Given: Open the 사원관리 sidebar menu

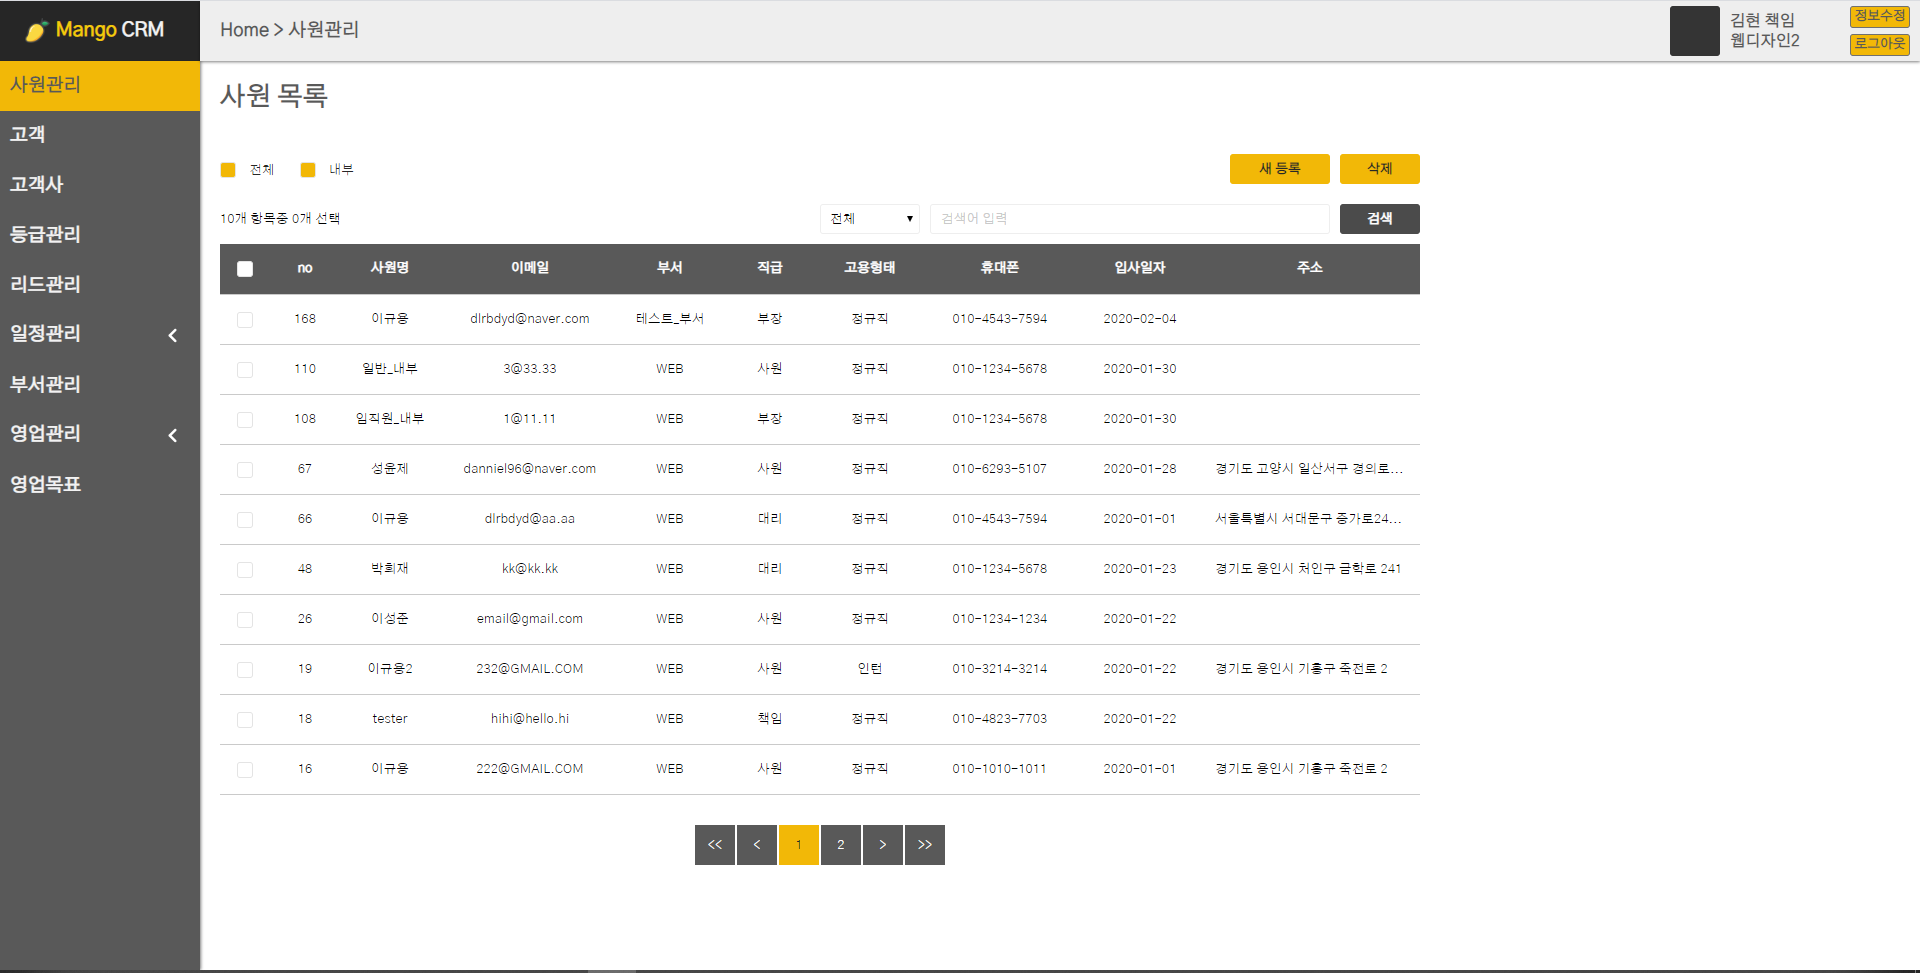Looking at the screenshot, I should pos(45,85).
